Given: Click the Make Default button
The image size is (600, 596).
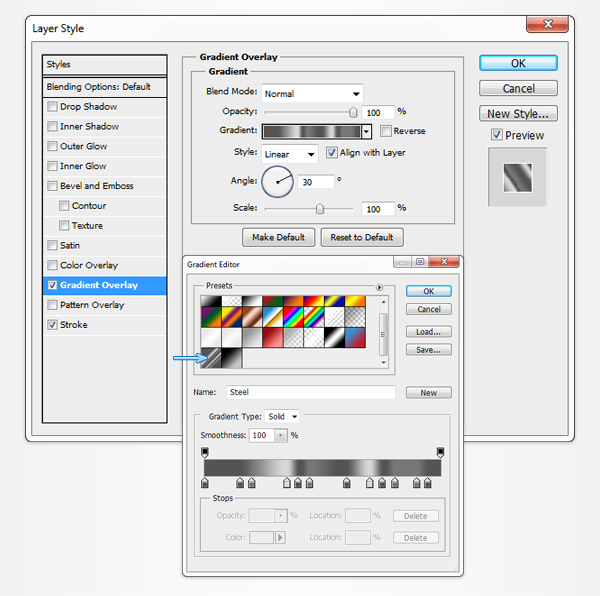Looking at the screenshot, I should click(x=278, y=238).
